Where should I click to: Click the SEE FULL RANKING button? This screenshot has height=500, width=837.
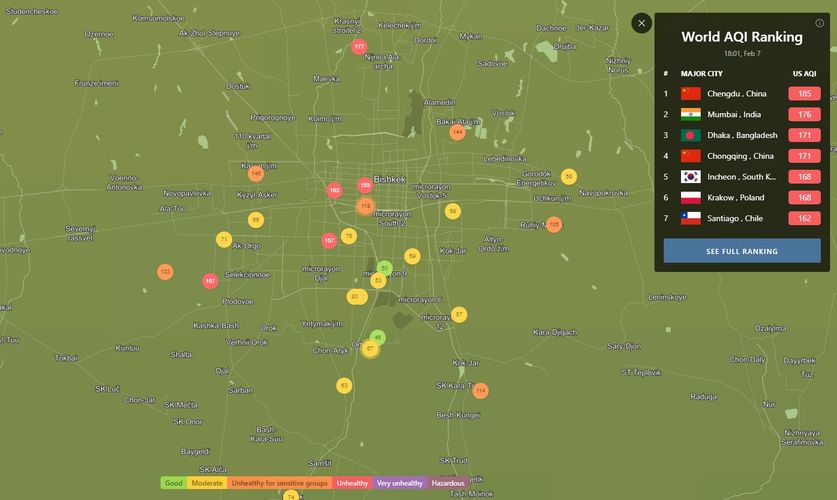[x=742, y=251]
